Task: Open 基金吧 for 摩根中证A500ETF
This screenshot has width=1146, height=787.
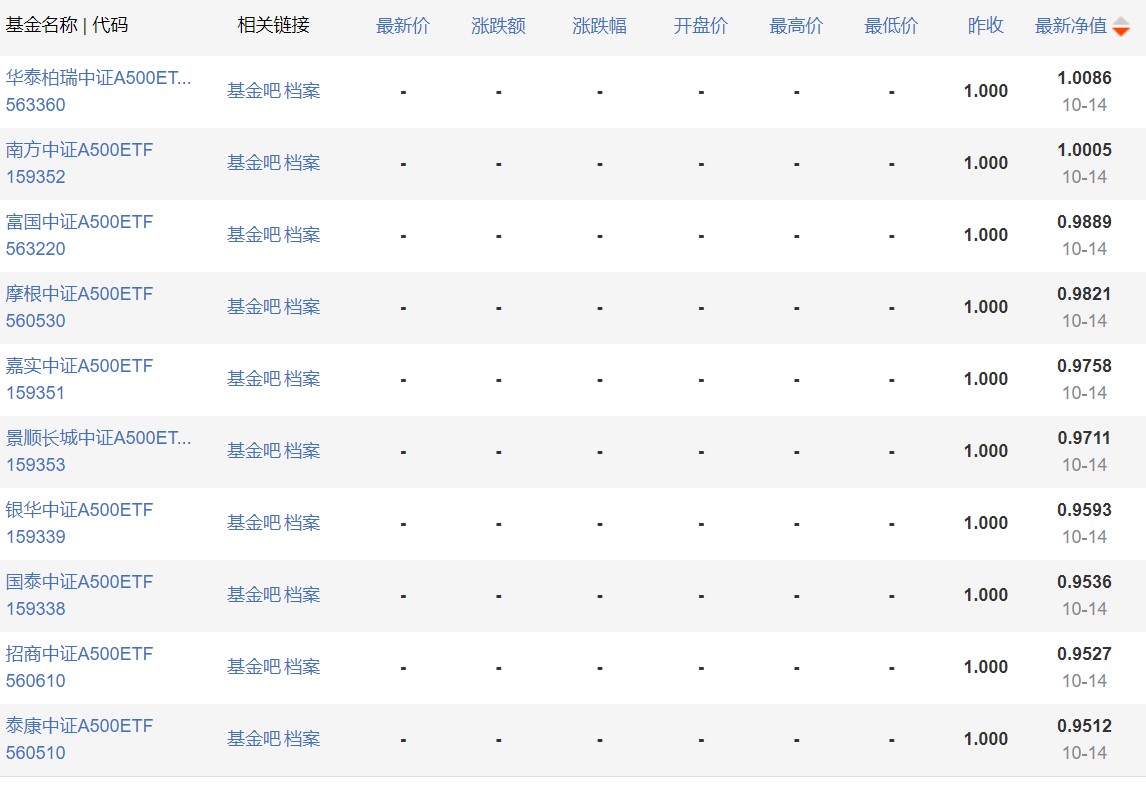Action: [x=254, y=306]
